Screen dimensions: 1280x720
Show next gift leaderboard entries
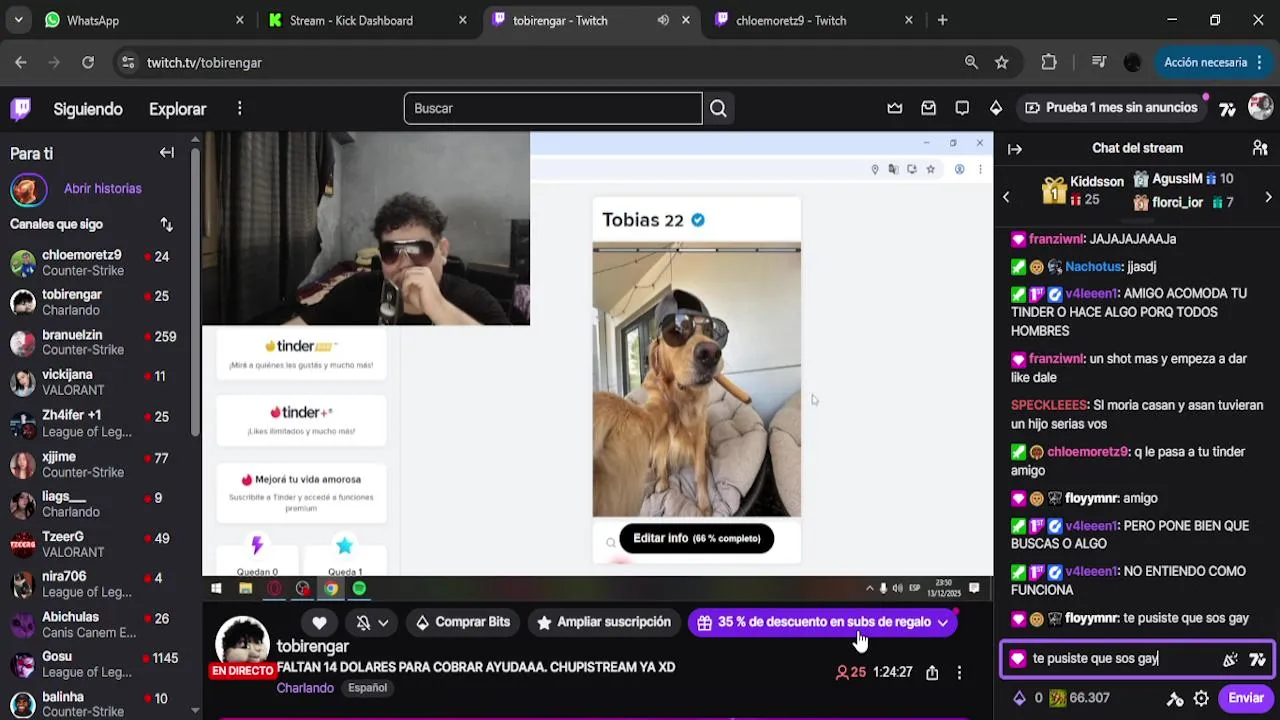(1268, 197)
